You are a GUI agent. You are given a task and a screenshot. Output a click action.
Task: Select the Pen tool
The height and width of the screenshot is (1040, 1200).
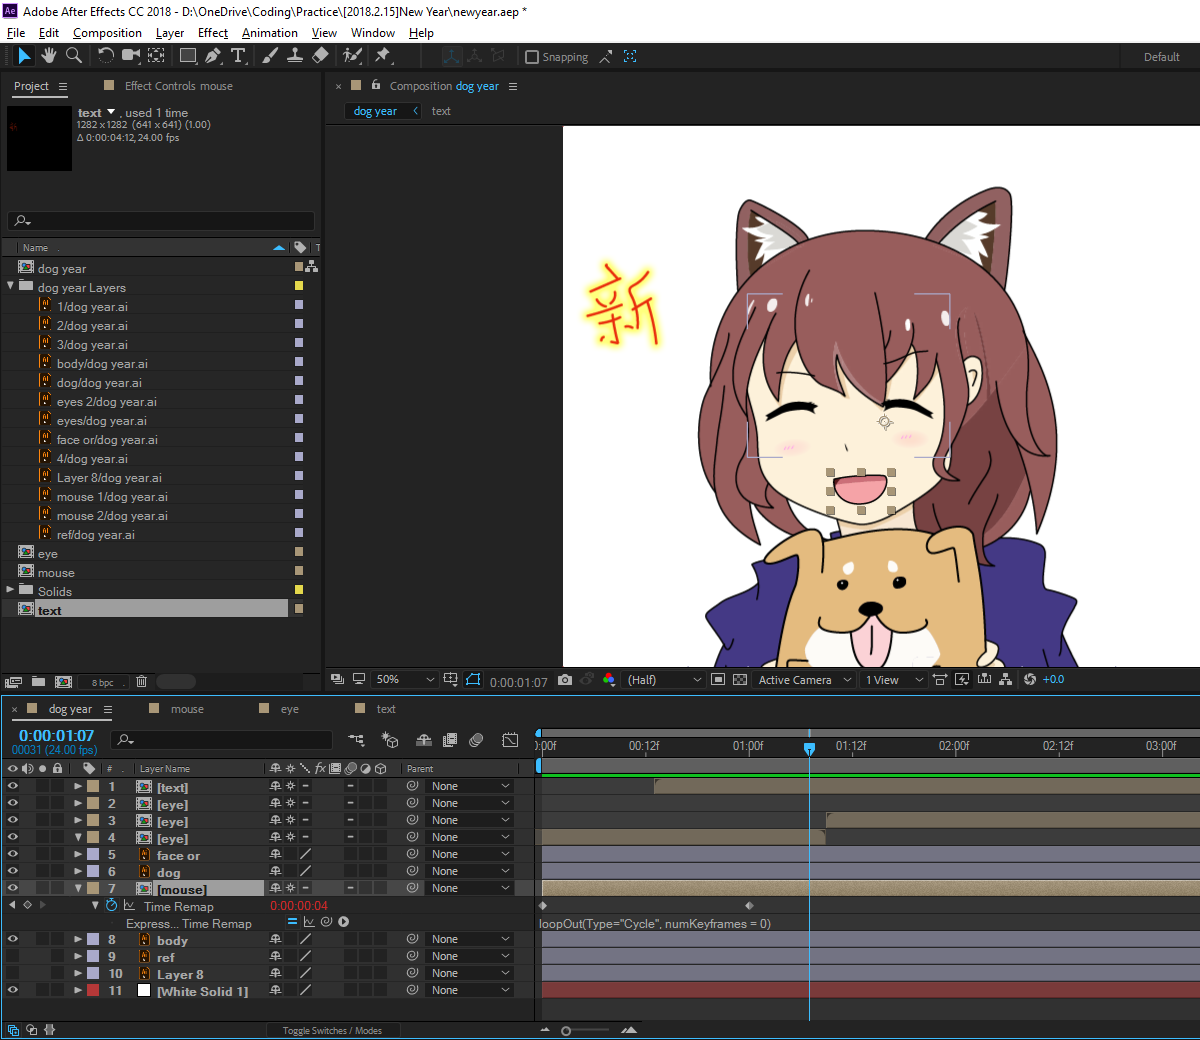click(213, 56)
